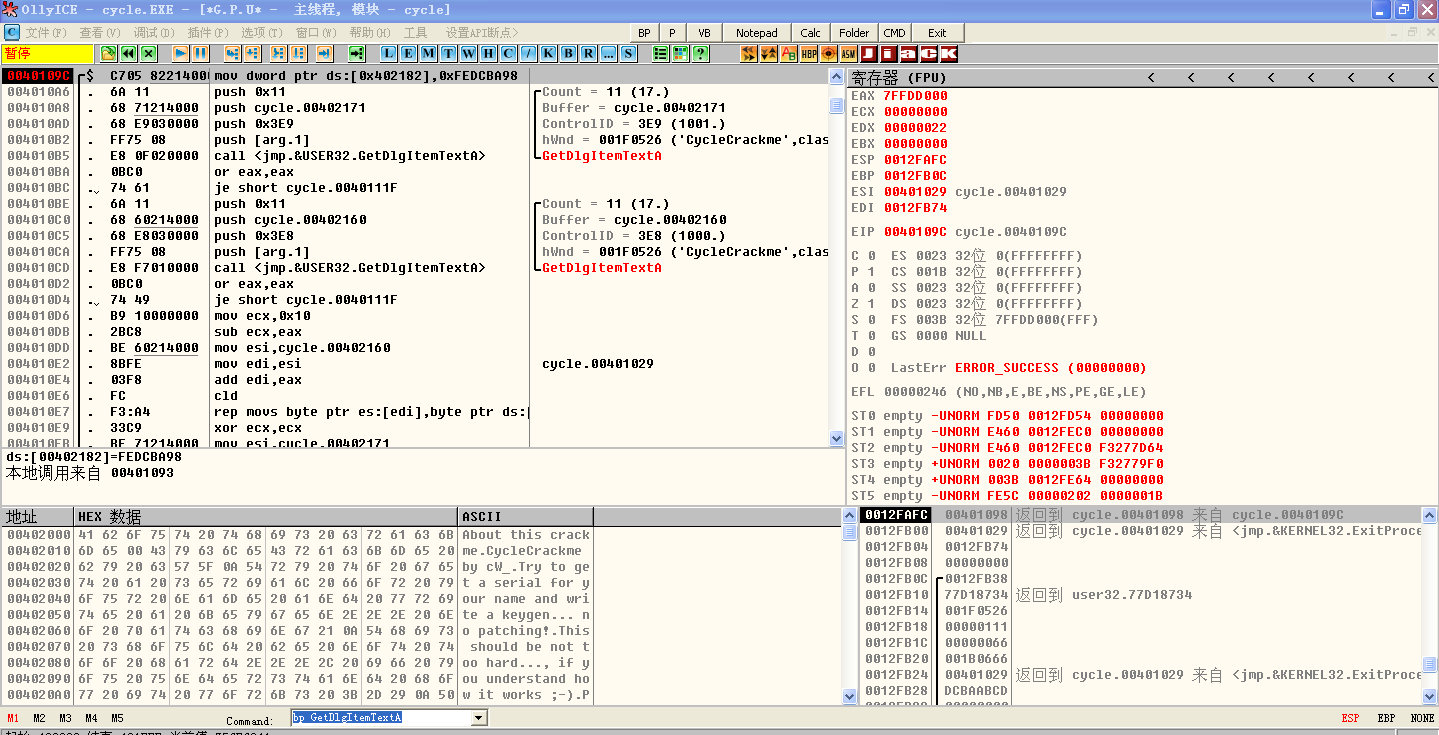
Task: Open the Command history dropdown
Action: click(479, 717)
